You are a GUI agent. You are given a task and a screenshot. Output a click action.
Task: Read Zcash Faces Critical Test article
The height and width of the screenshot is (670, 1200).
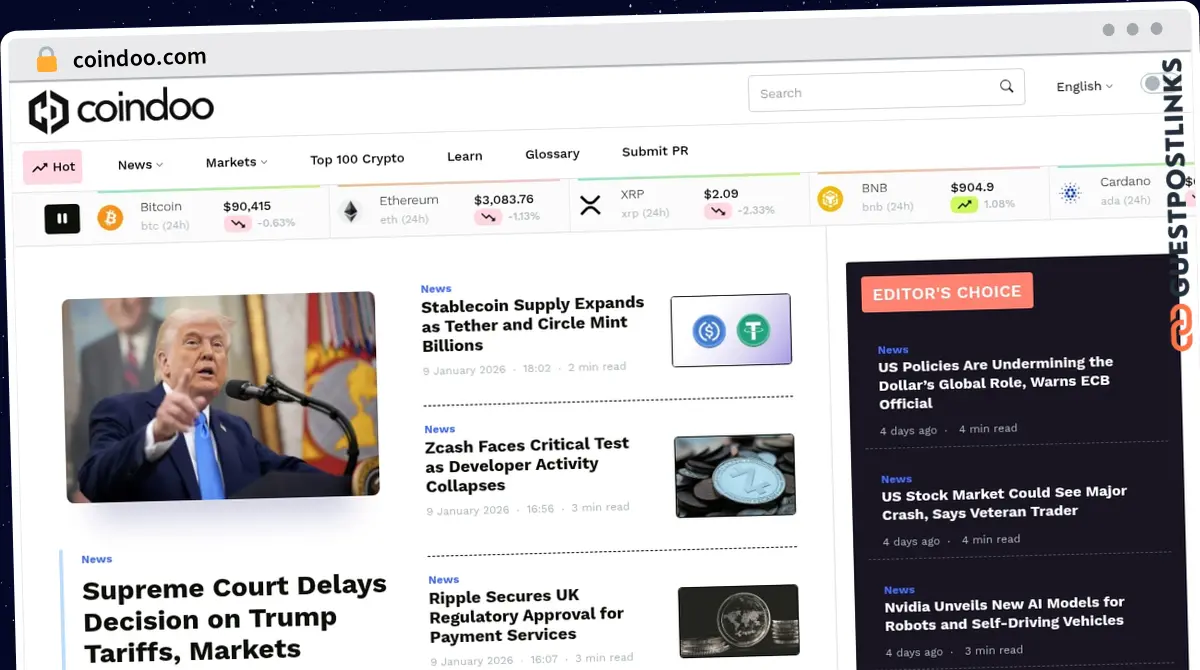[527, 465]
